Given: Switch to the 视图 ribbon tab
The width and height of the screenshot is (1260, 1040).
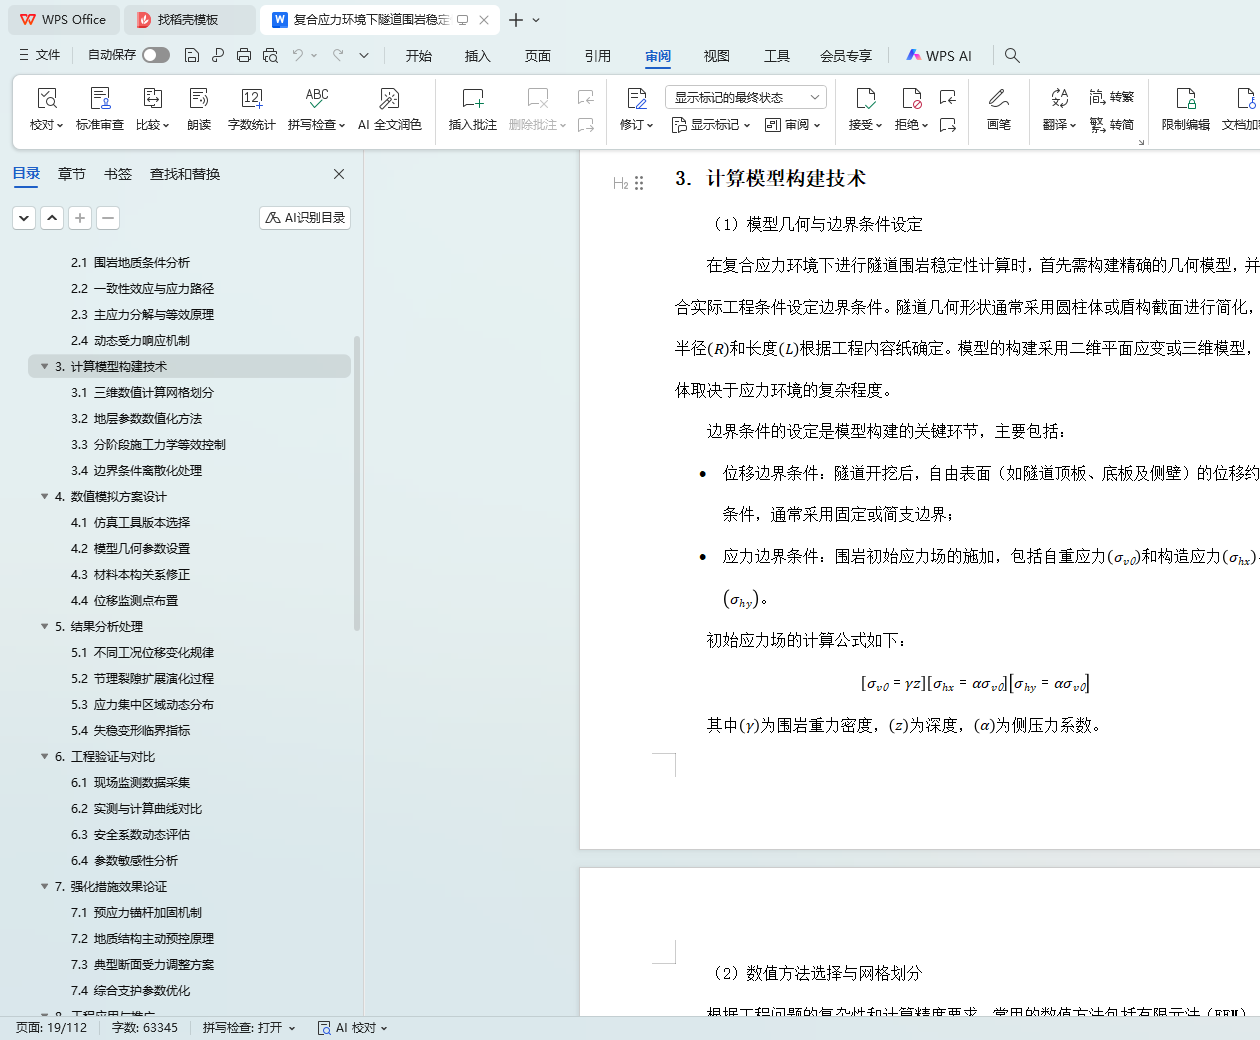Looking at the screenshot, I should [x=716, y=56].
